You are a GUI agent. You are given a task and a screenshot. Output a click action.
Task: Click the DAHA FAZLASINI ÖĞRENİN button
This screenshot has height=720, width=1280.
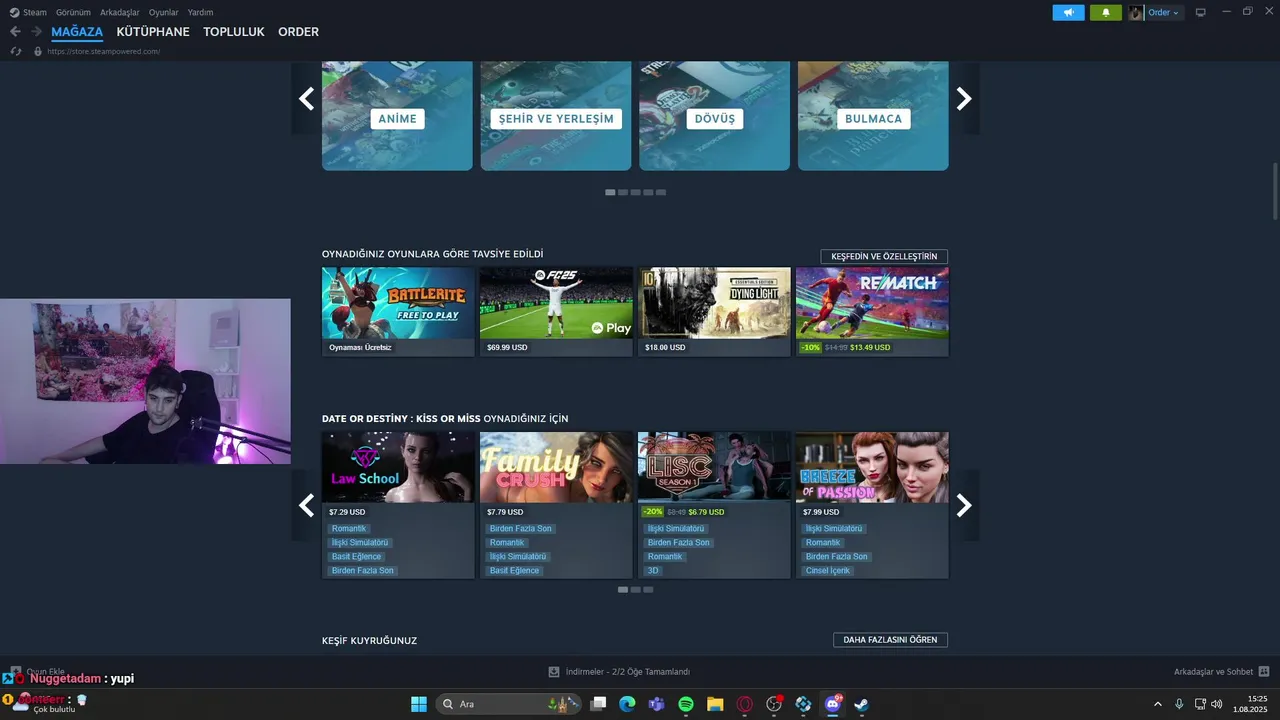pos(890,640)
